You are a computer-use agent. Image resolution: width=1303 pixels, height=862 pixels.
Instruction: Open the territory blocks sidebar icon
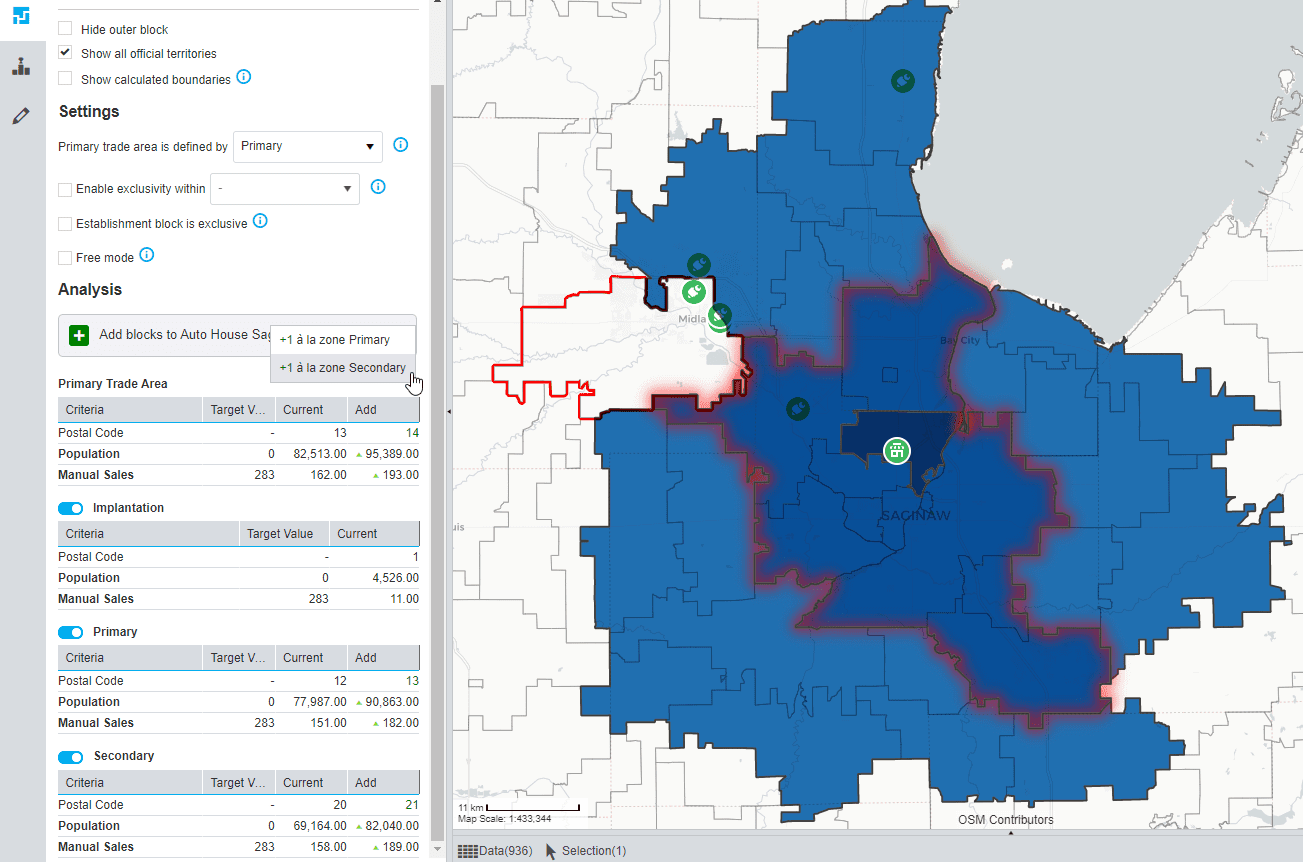pos(21,16)
